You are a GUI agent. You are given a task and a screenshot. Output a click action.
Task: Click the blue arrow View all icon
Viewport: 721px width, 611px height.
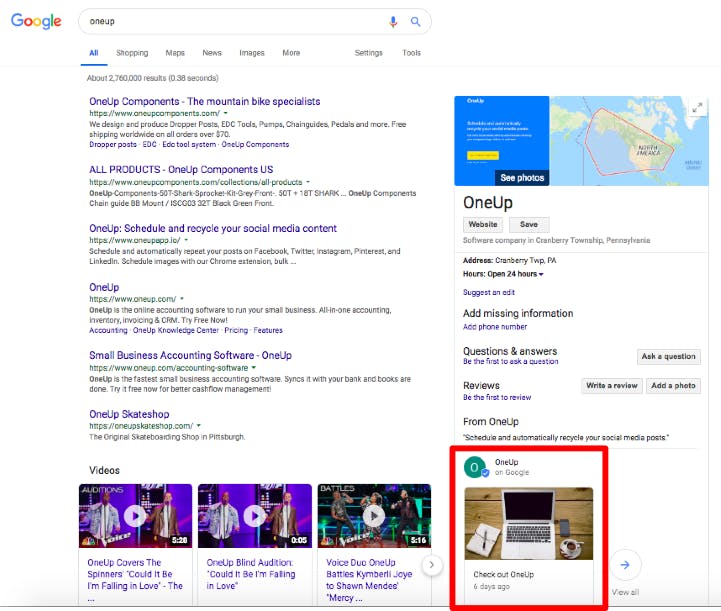[x=625, y=565]
